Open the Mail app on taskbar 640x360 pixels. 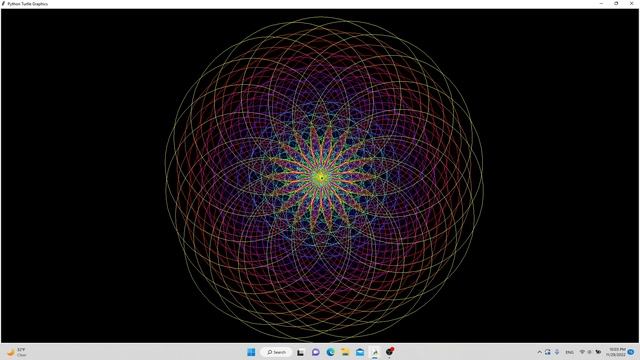click(x=360, y=352)
